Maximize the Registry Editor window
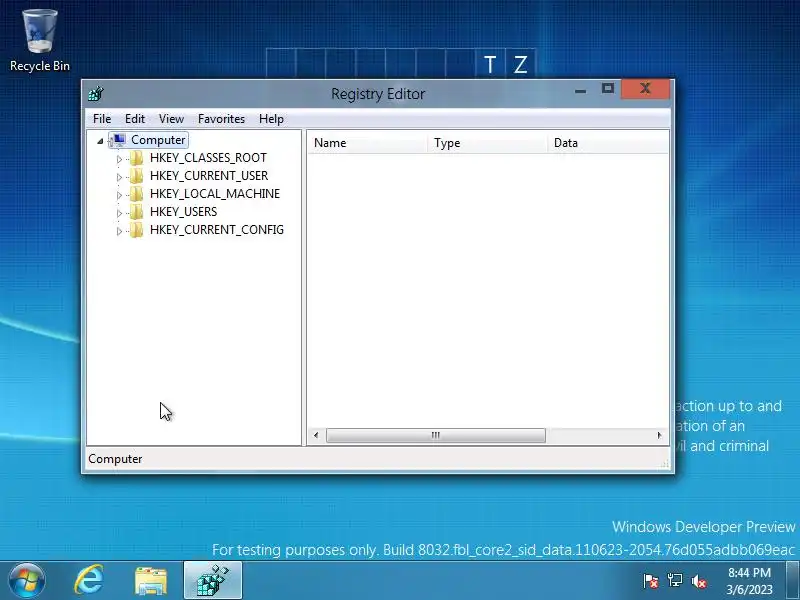This screenshot has width=800, height=600. coord(607,89)
